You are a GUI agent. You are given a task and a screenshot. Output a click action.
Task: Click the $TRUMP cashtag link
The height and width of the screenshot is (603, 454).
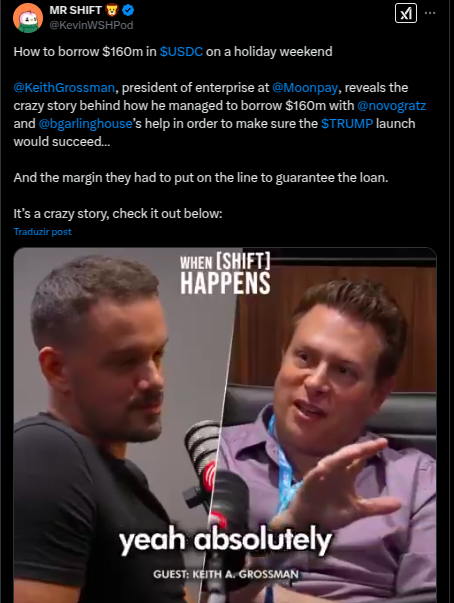pos(347,123)
